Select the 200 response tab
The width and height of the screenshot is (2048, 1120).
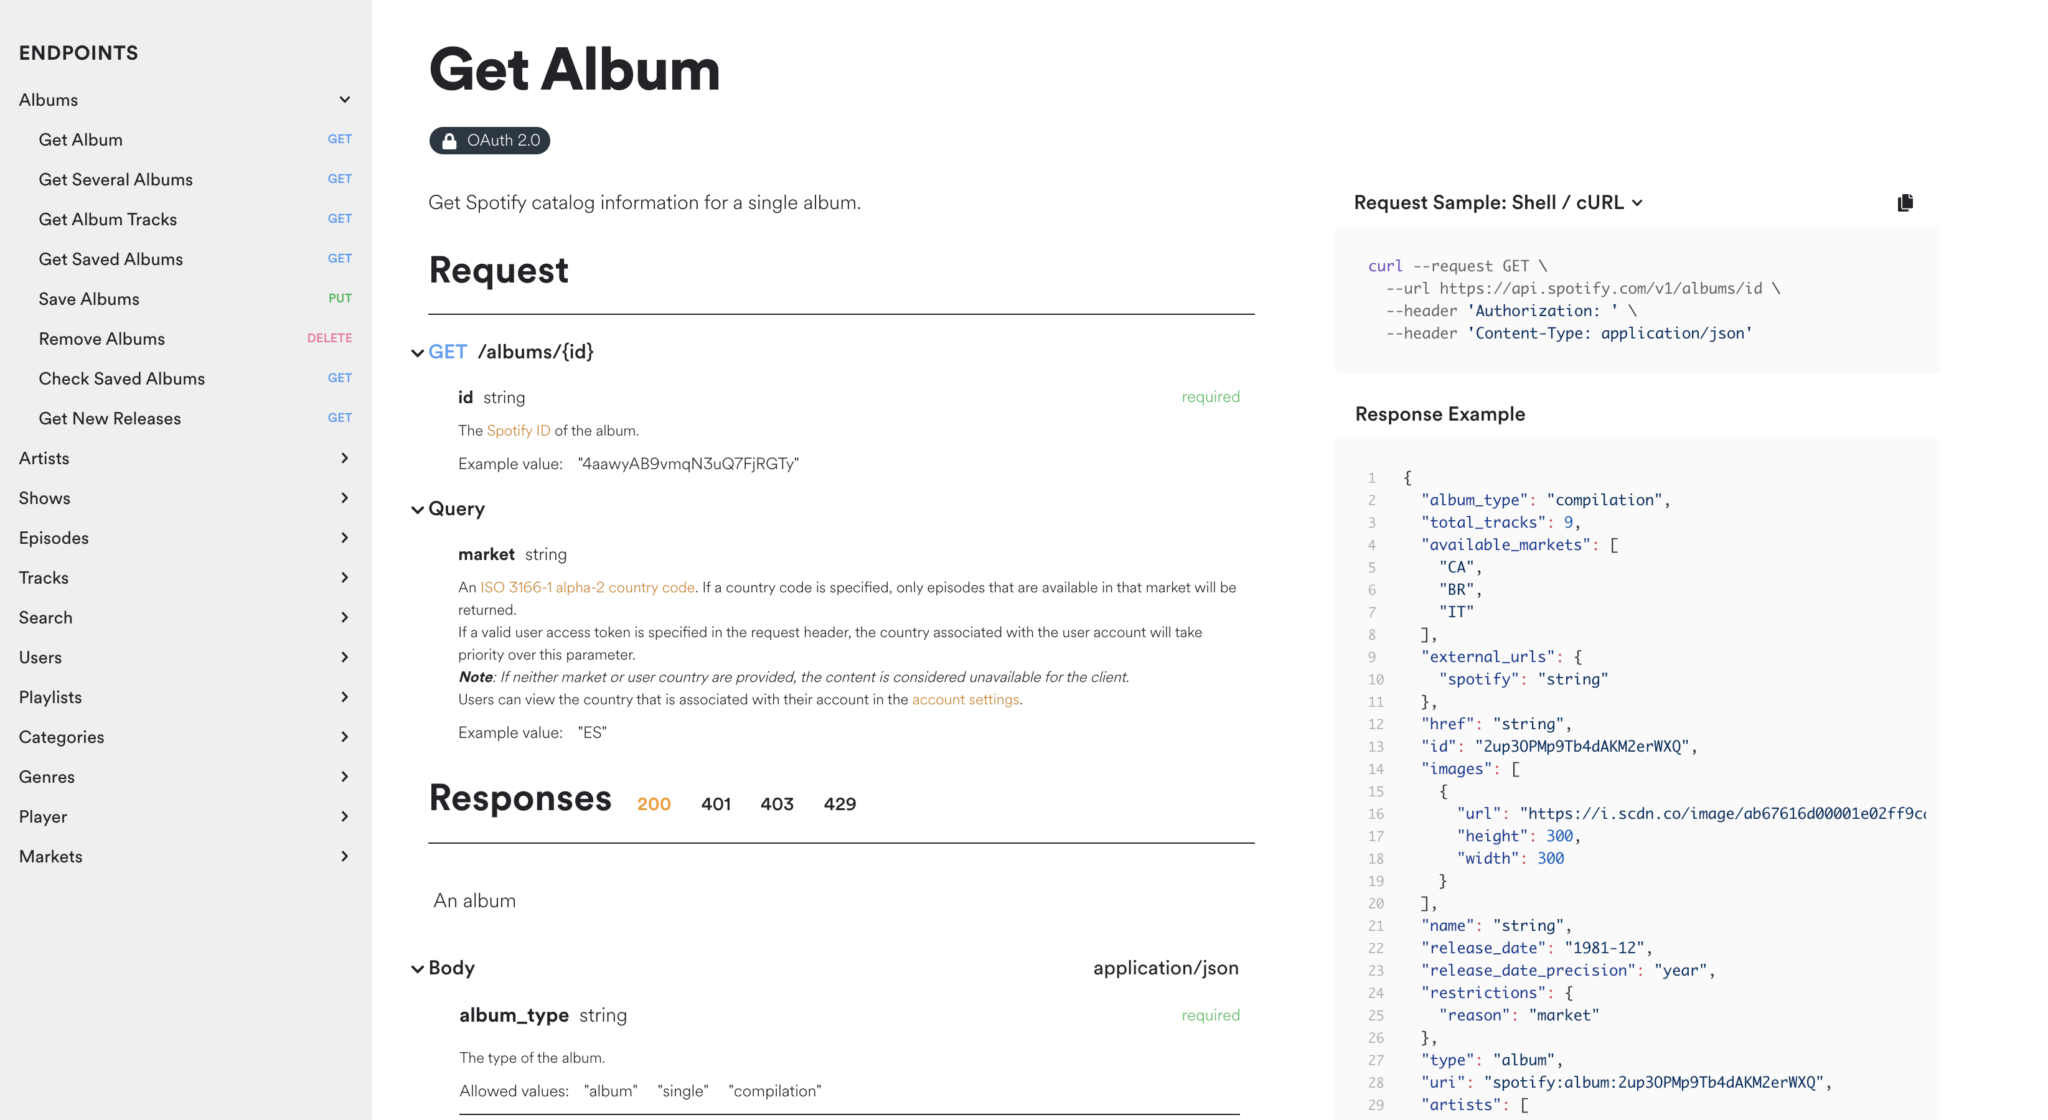(653, 804)
